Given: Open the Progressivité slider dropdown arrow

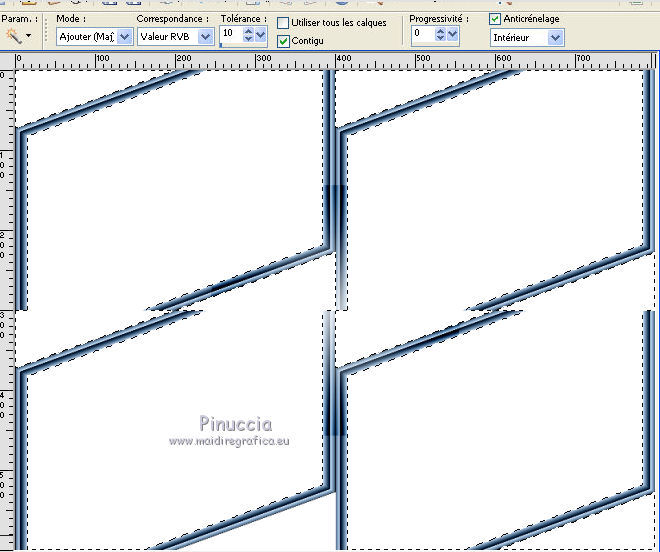Looking at the screenshot, I should click(452, 34).
